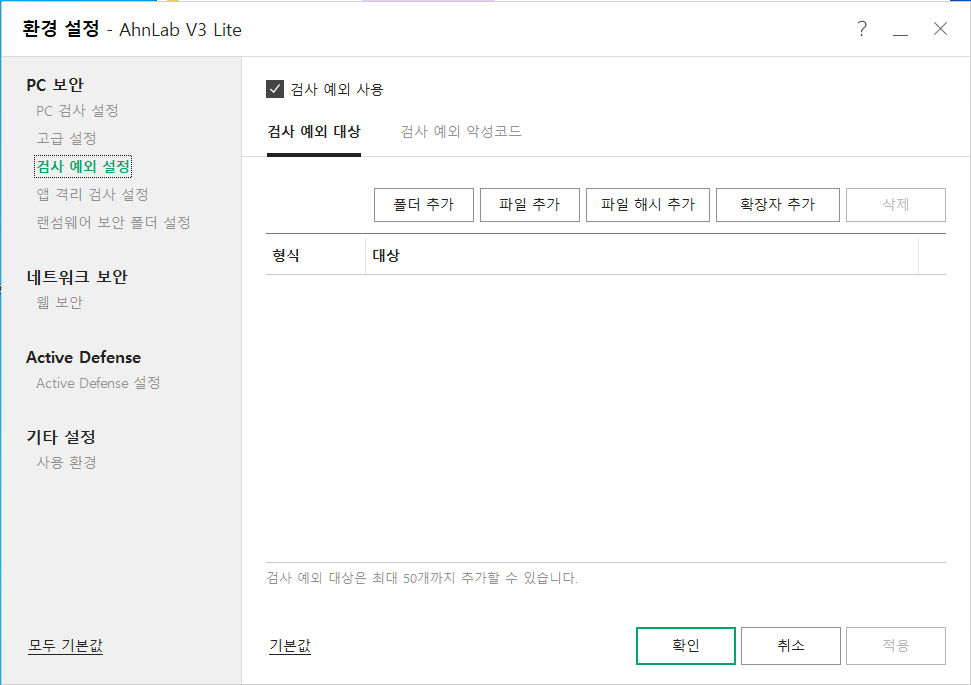971x685 pixels.
Task: Click the 적용 button
Action: (895, 646)
